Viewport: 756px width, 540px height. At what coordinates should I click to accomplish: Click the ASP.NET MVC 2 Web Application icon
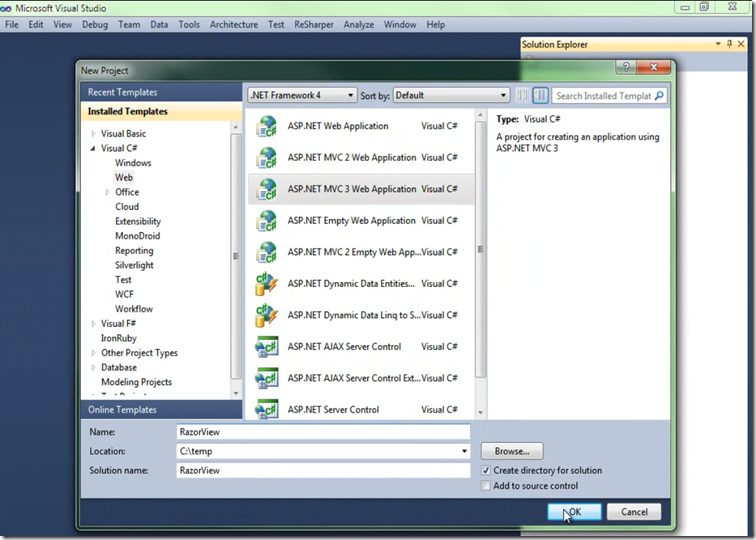(267, 158)
